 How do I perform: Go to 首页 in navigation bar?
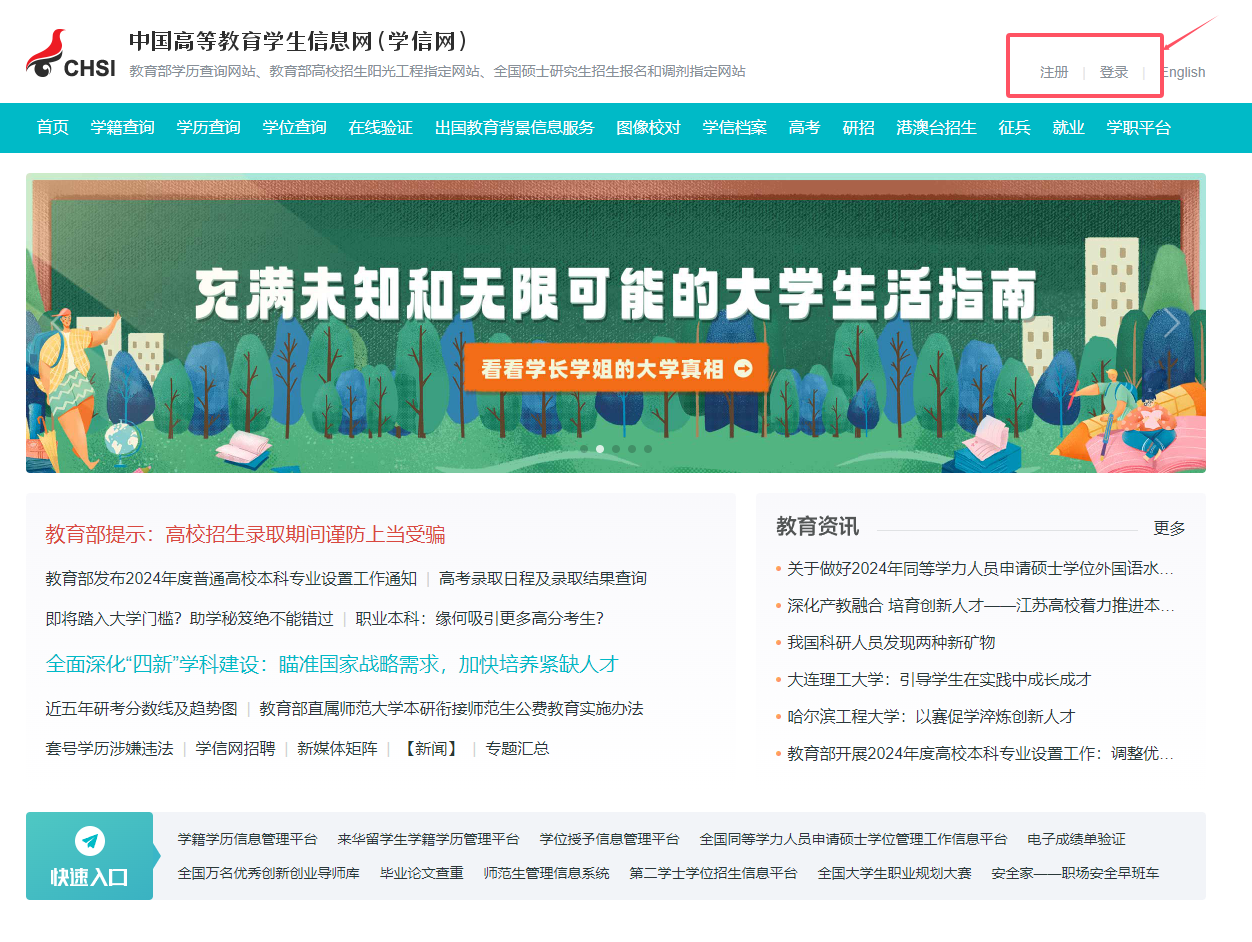tap(53, 127)
